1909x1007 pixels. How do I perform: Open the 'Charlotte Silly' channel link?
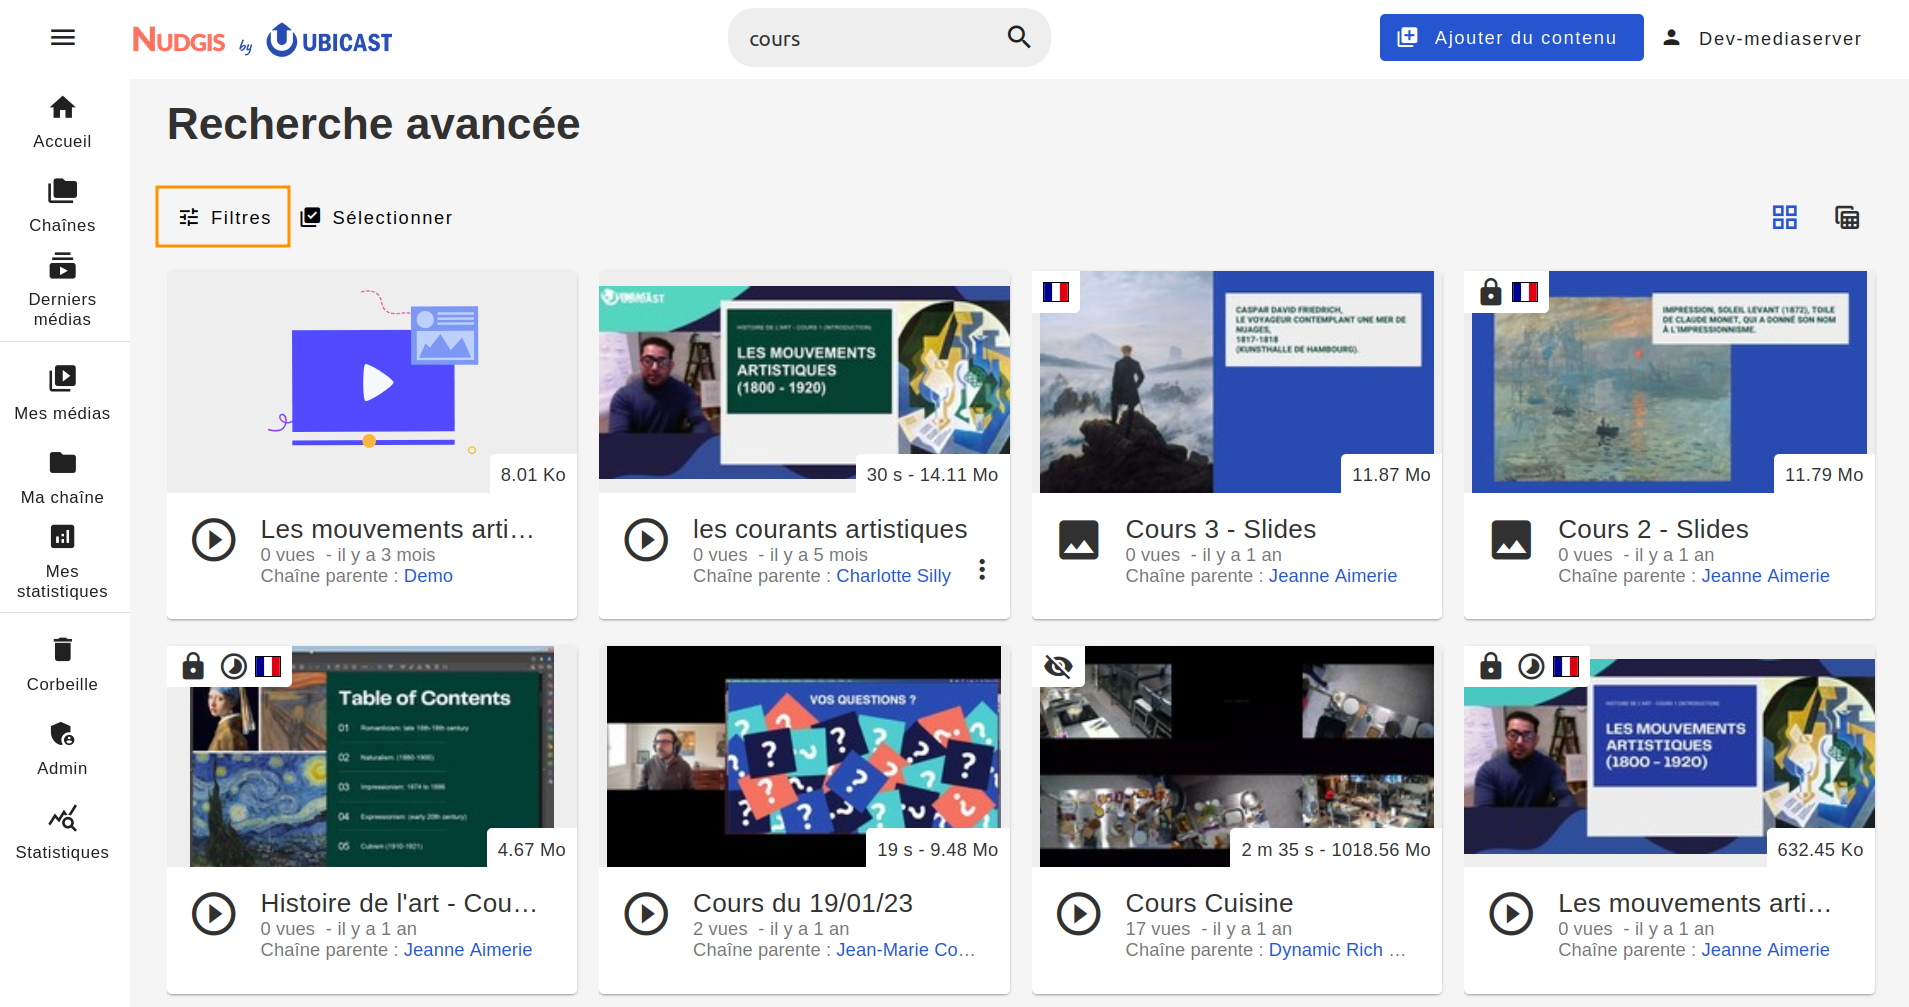tap(893, 576)
